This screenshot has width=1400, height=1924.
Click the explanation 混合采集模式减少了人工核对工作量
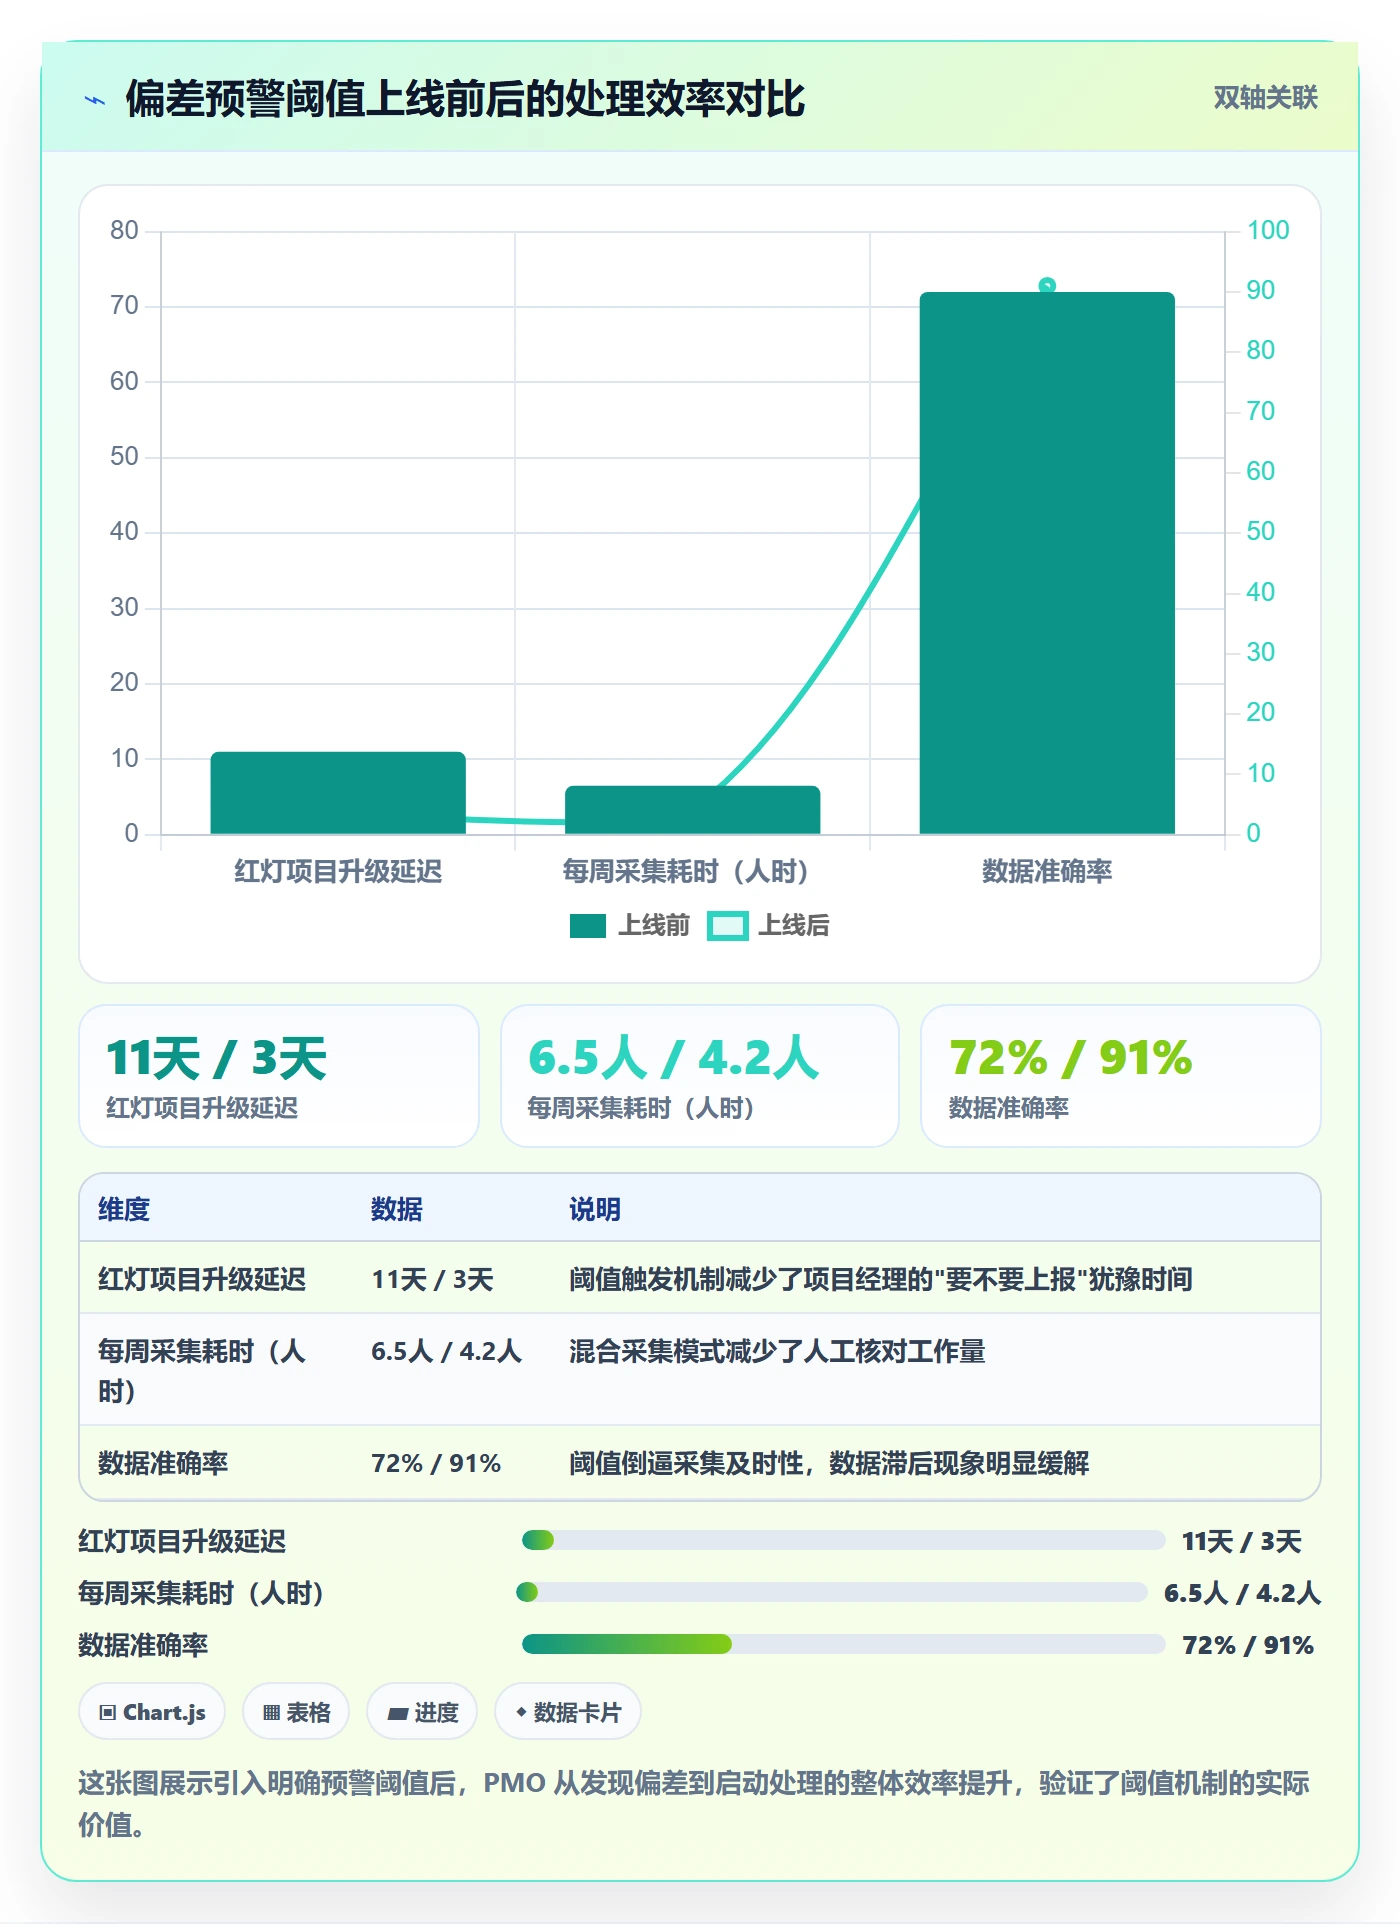[777, 1351]
